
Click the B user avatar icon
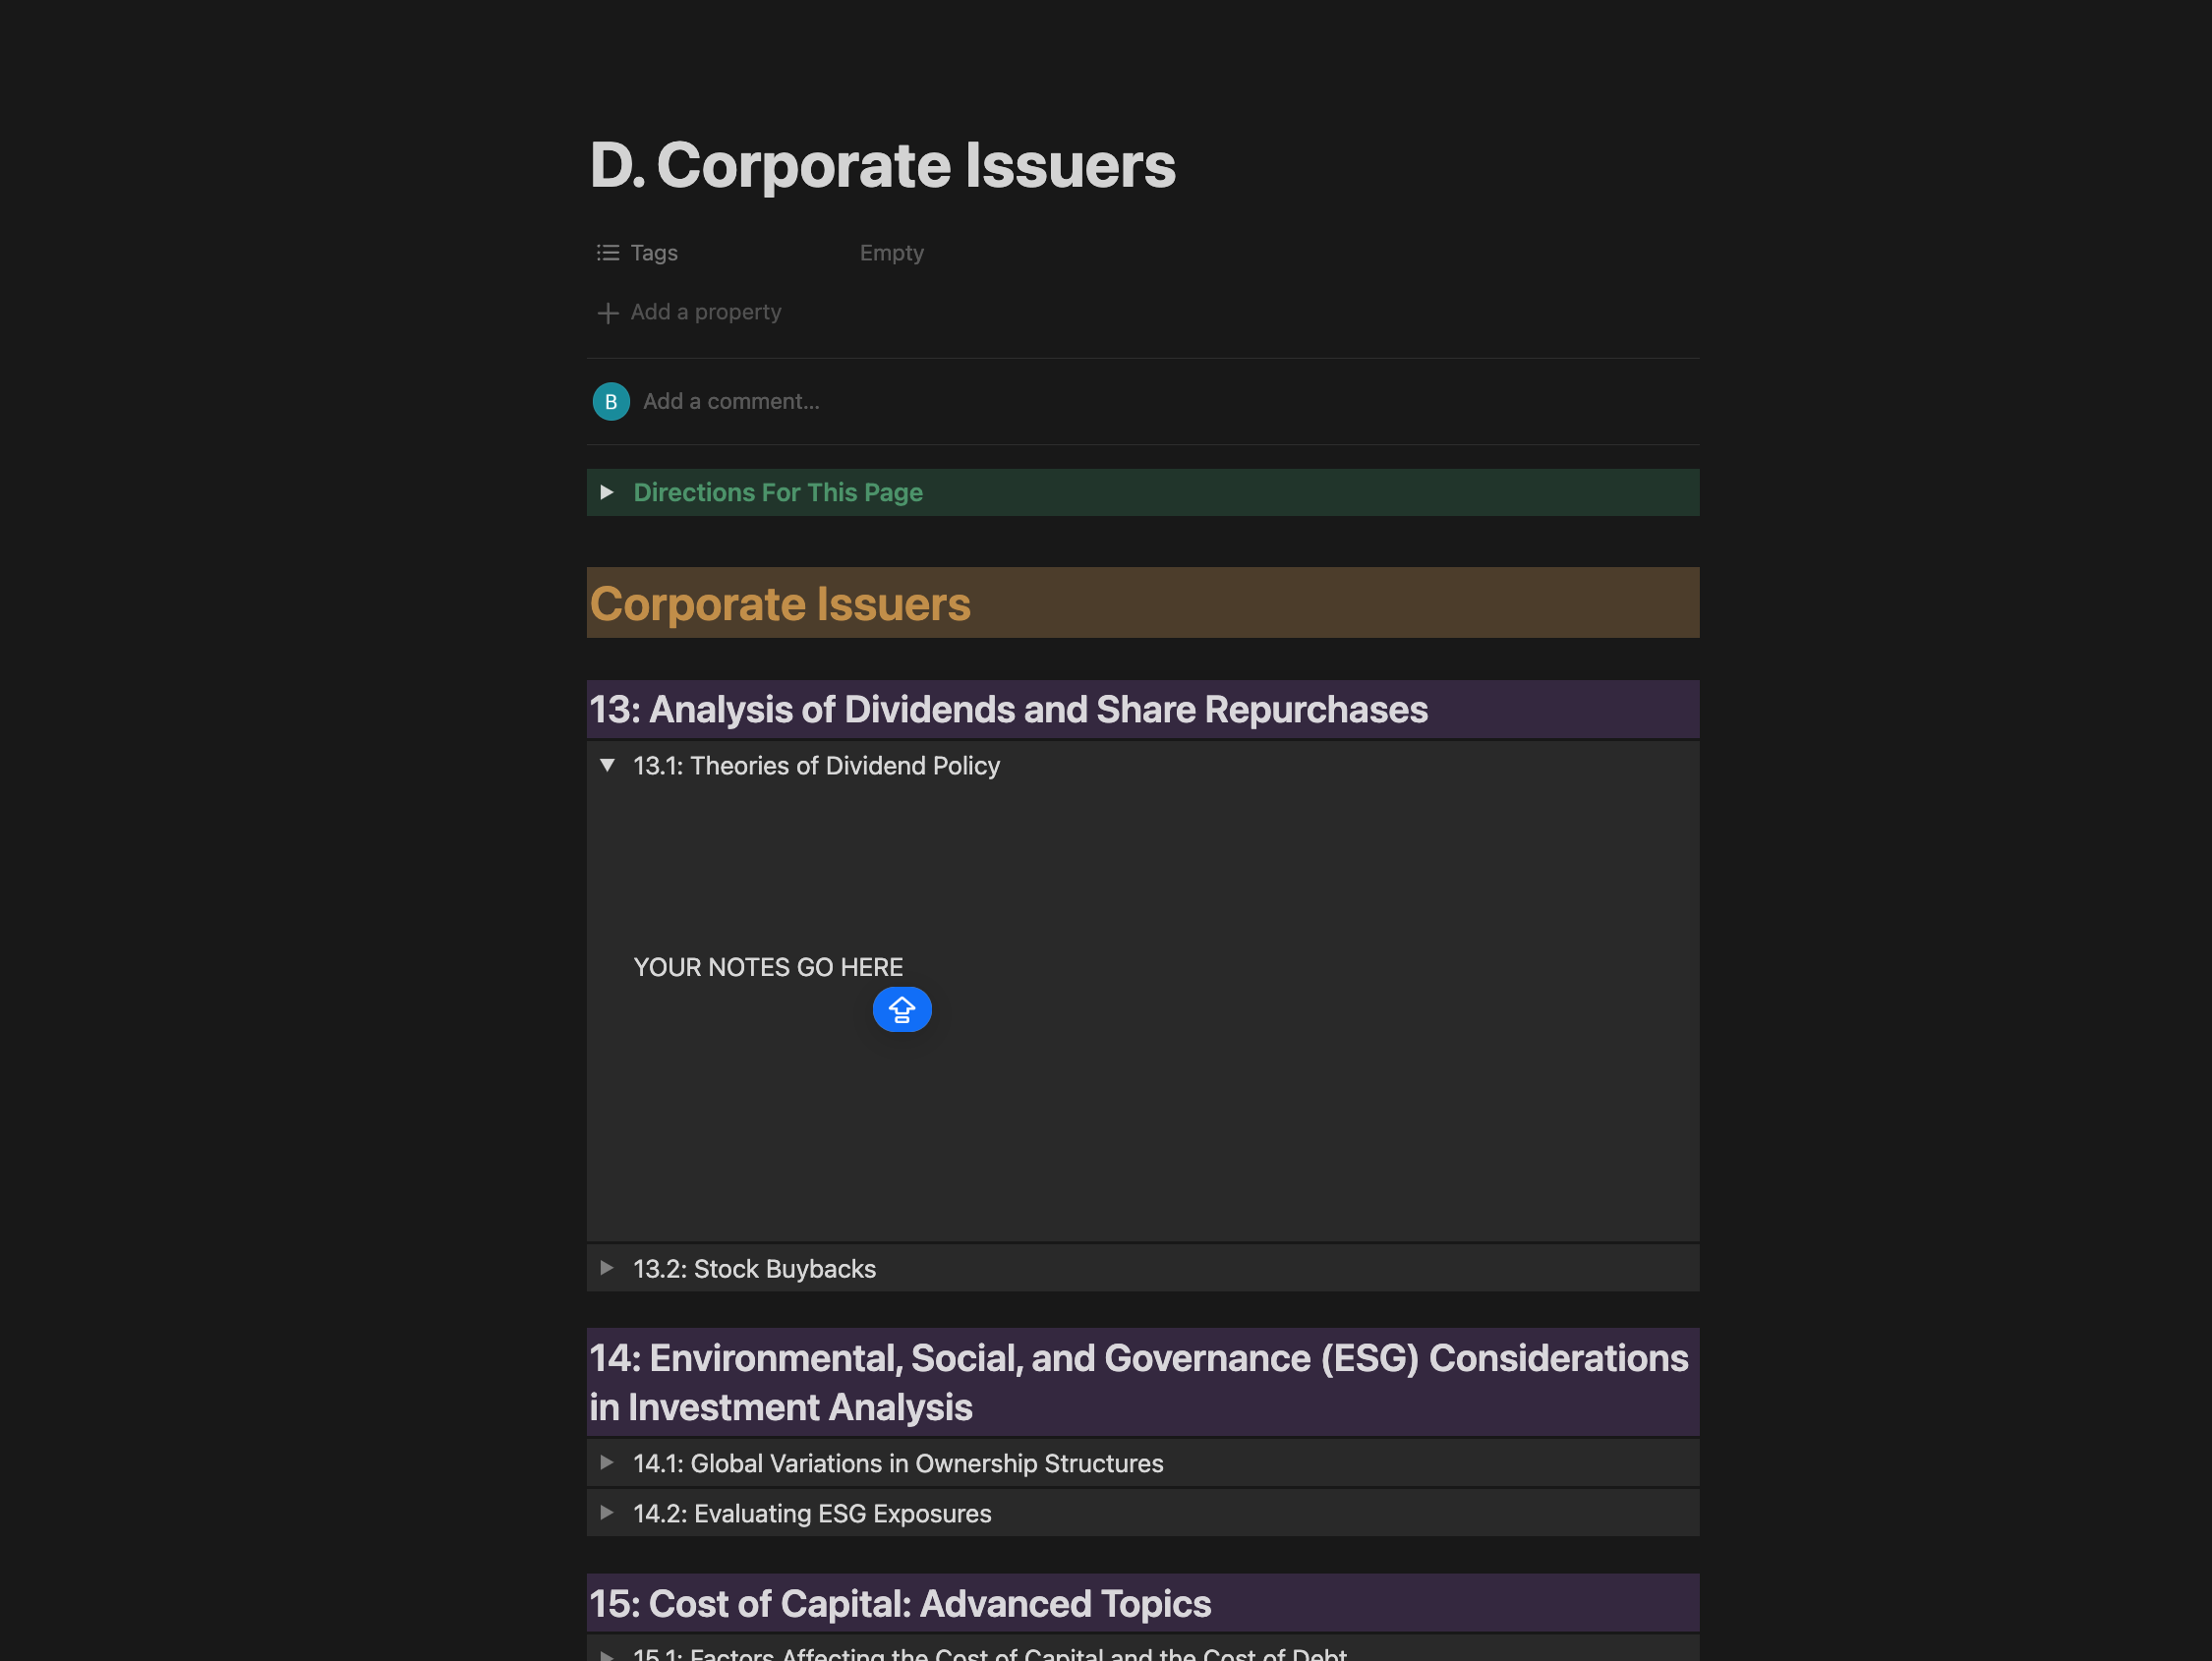point(611,402)
